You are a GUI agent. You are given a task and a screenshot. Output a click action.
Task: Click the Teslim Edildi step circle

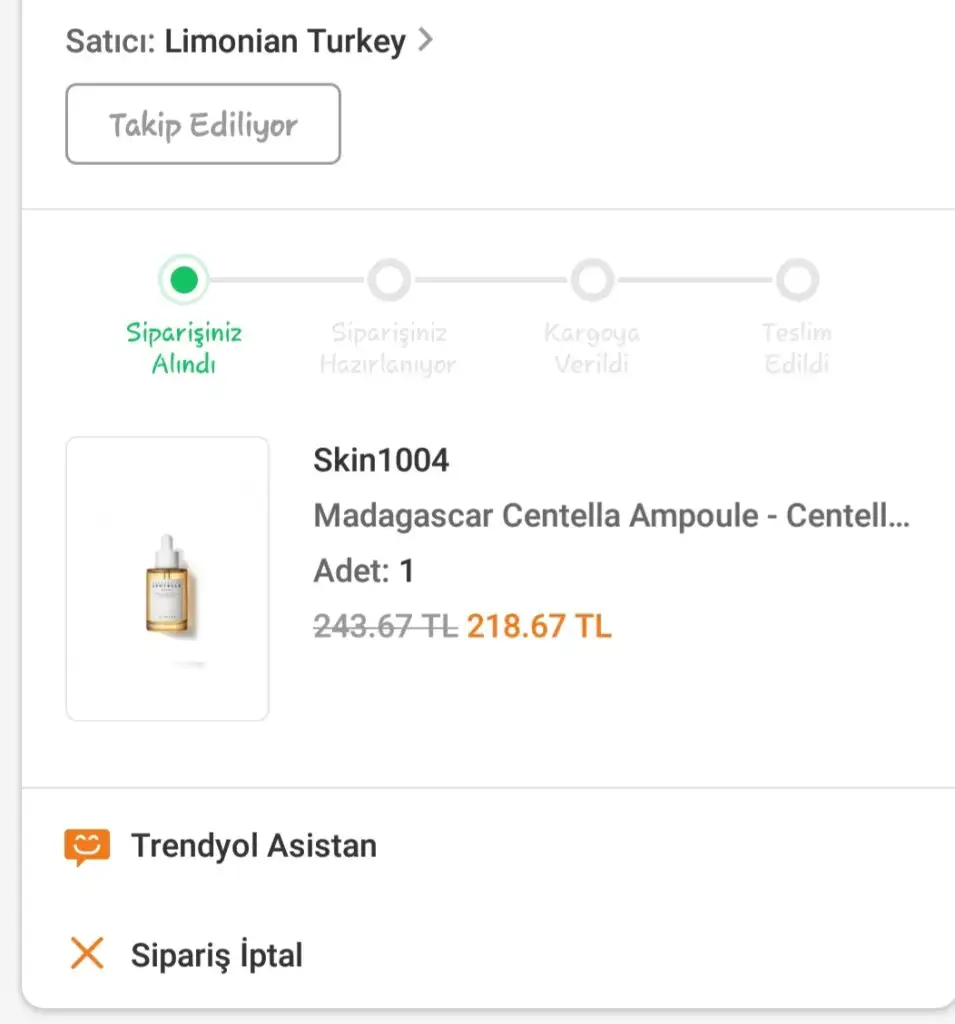pos(797,281)
